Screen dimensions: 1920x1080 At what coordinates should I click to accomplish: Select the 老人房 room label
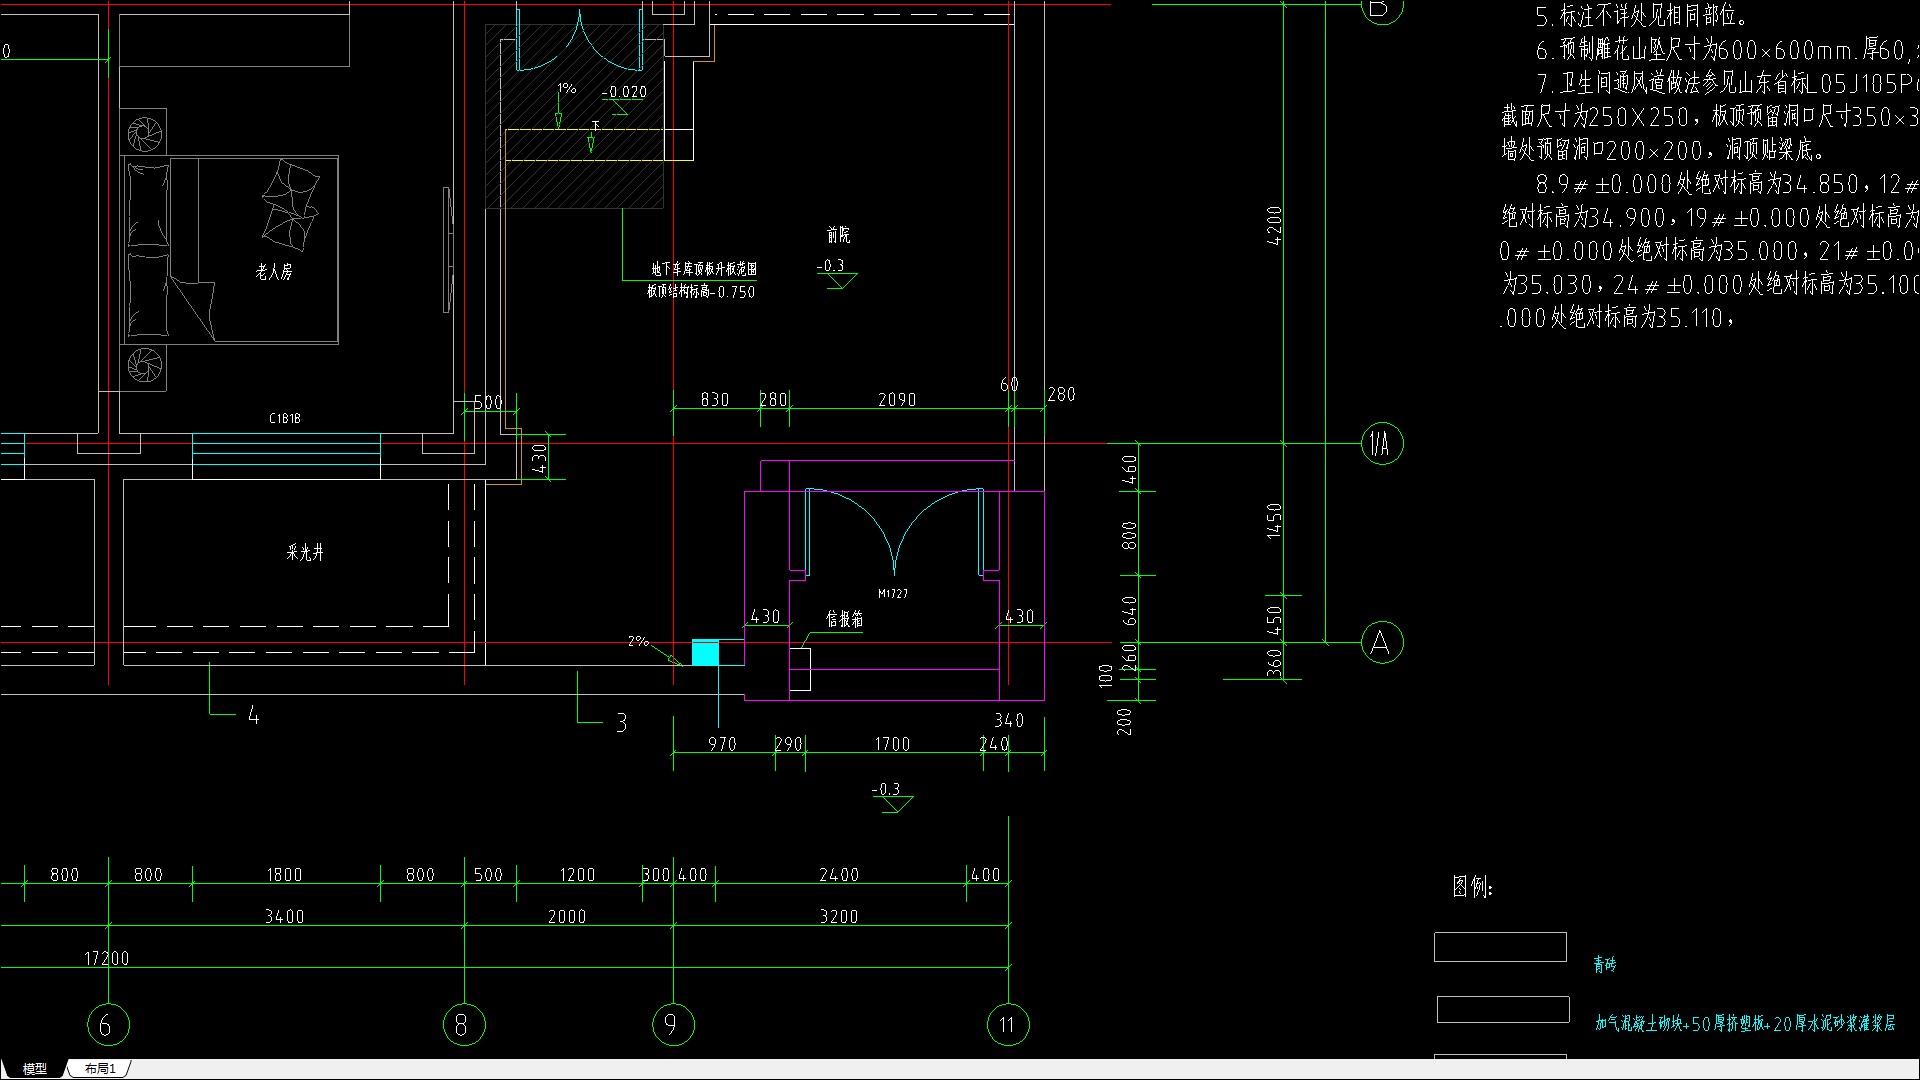[274, 271]
